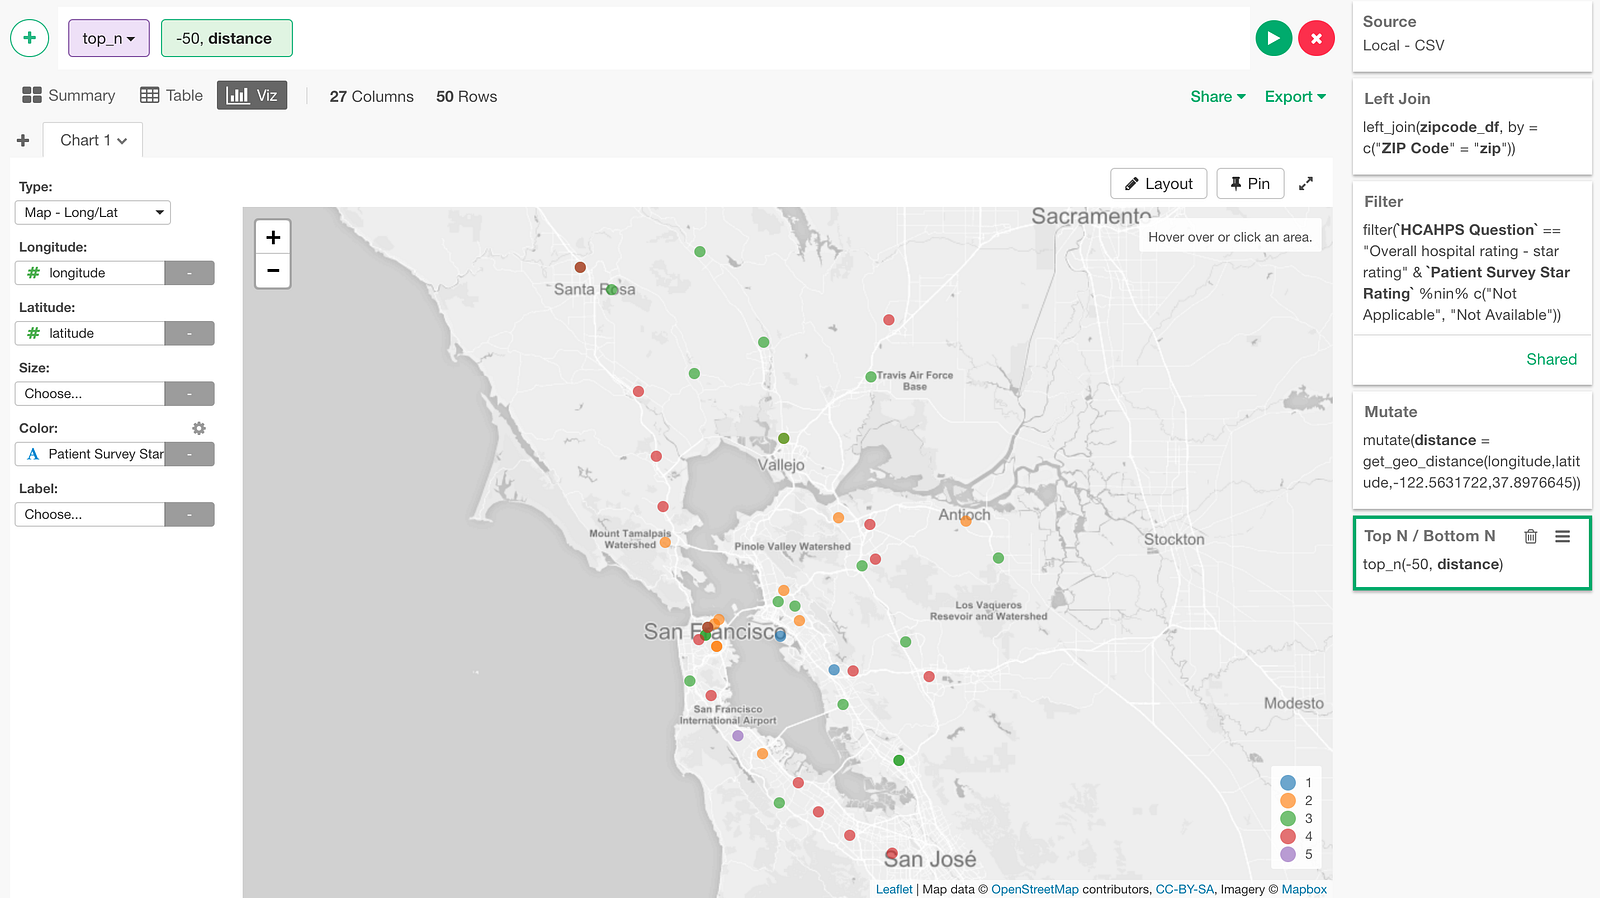
Task: Open the Share dropdown
Action: pos(1218,96)
